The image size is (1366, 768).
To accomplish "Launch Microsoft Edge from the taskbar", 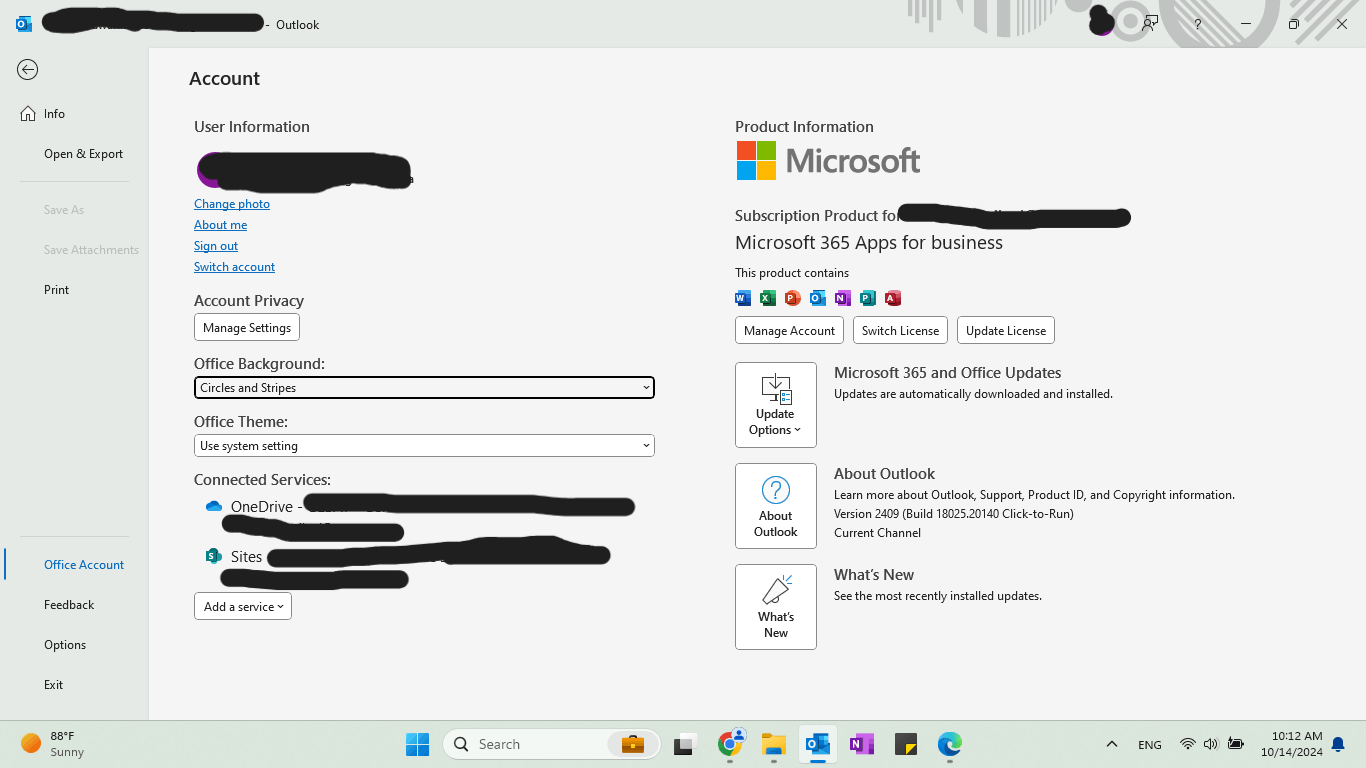I will pos(947,744).
